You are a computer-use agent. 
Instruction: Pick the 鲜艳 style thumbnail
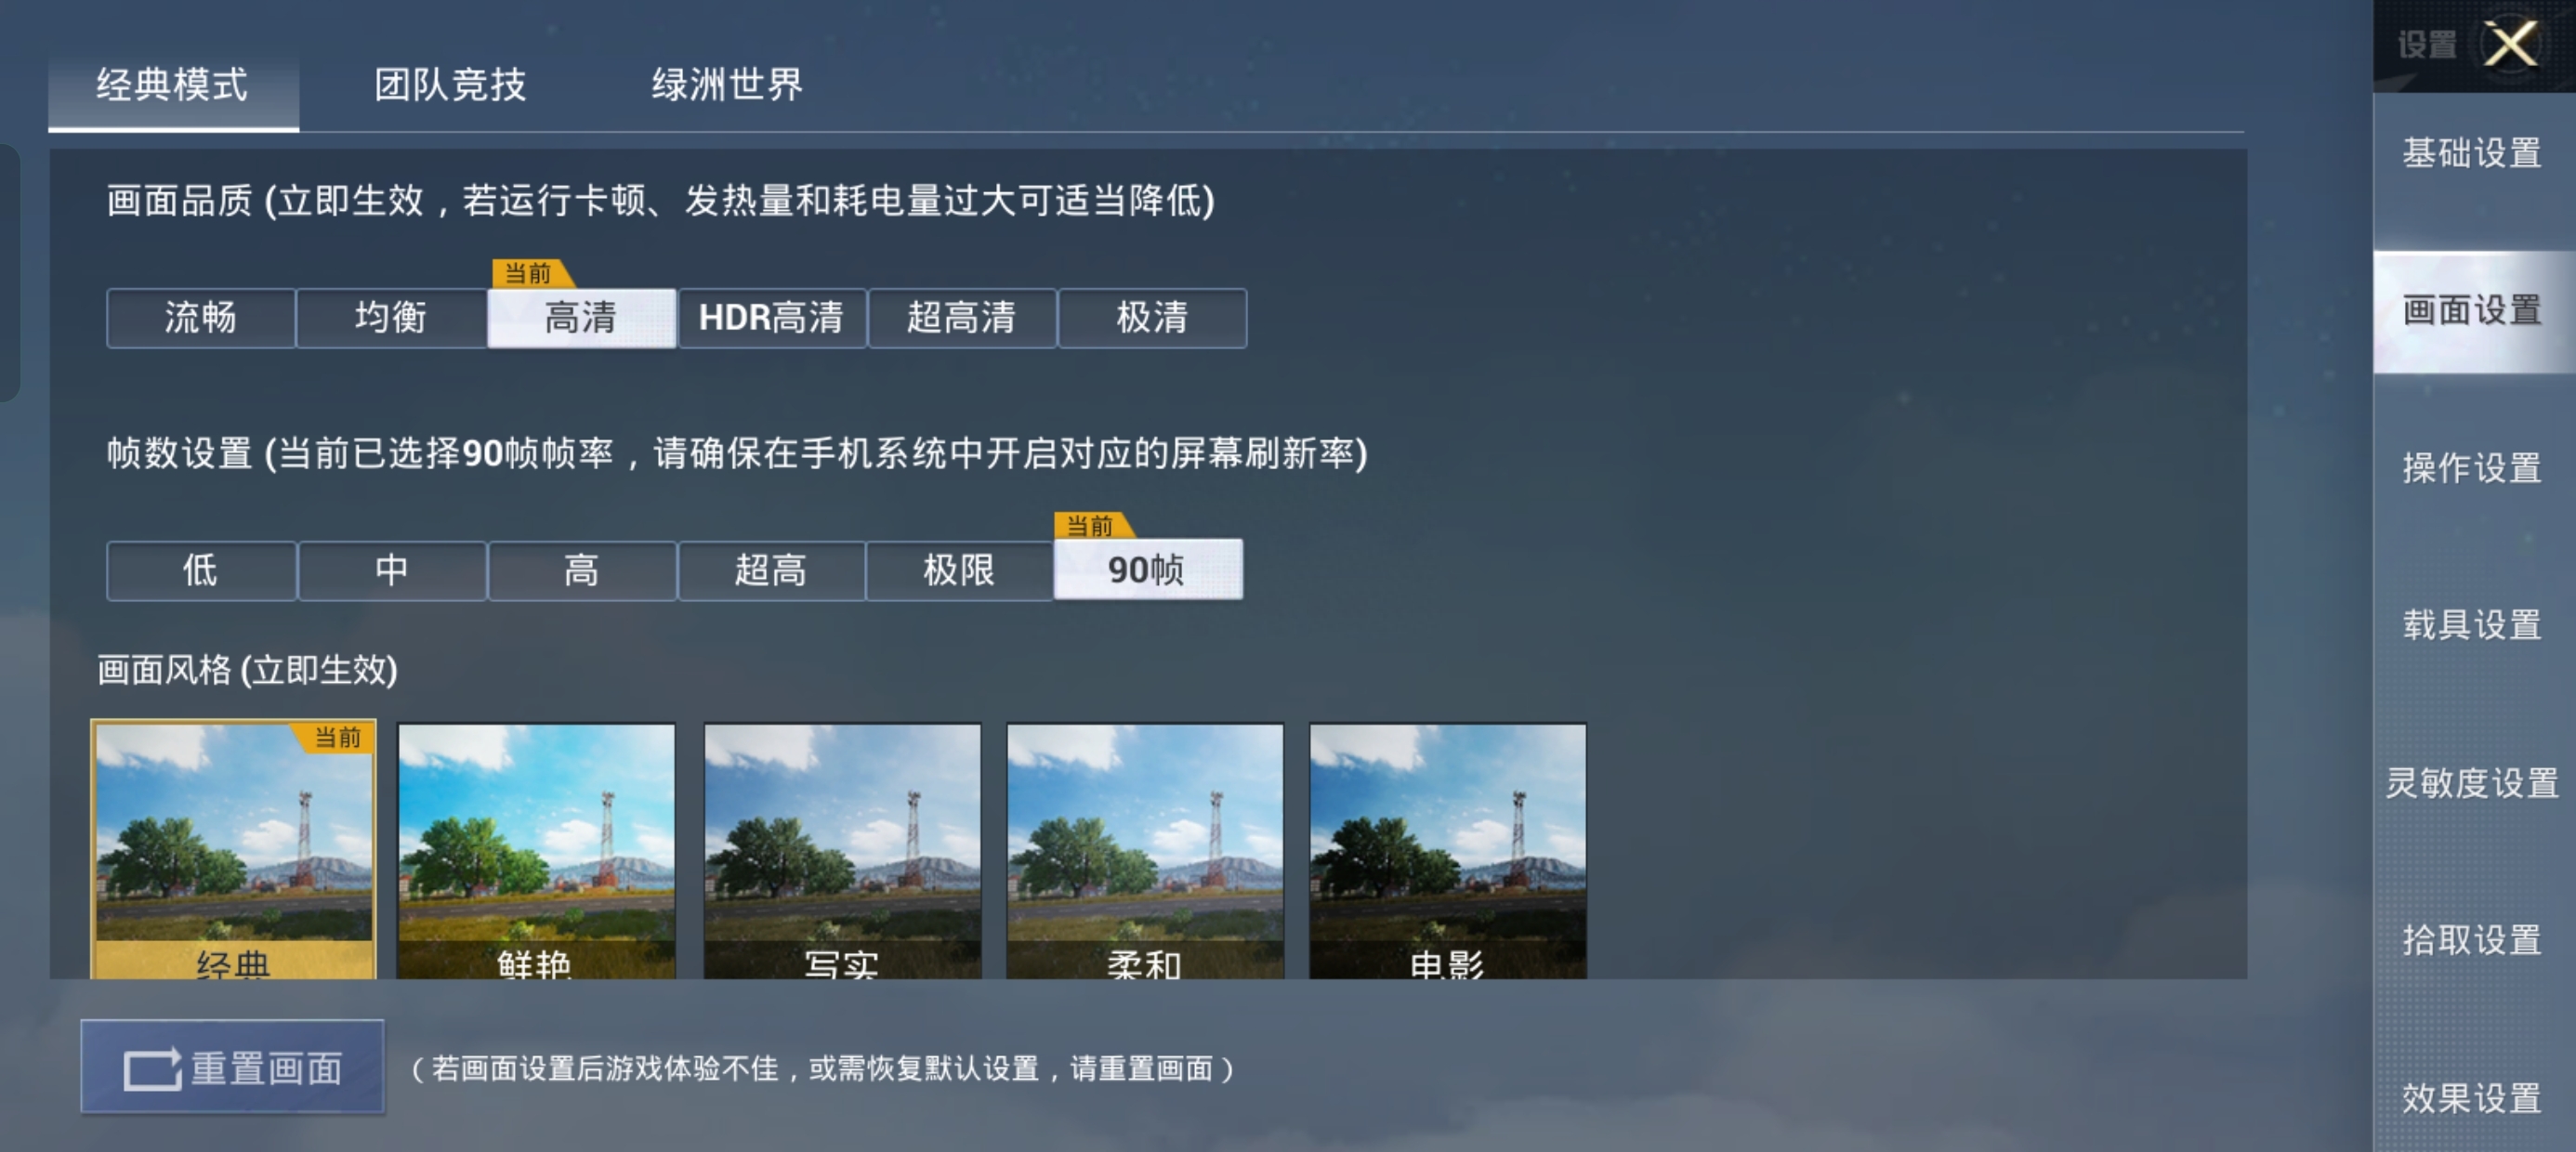tap(536, 850)
